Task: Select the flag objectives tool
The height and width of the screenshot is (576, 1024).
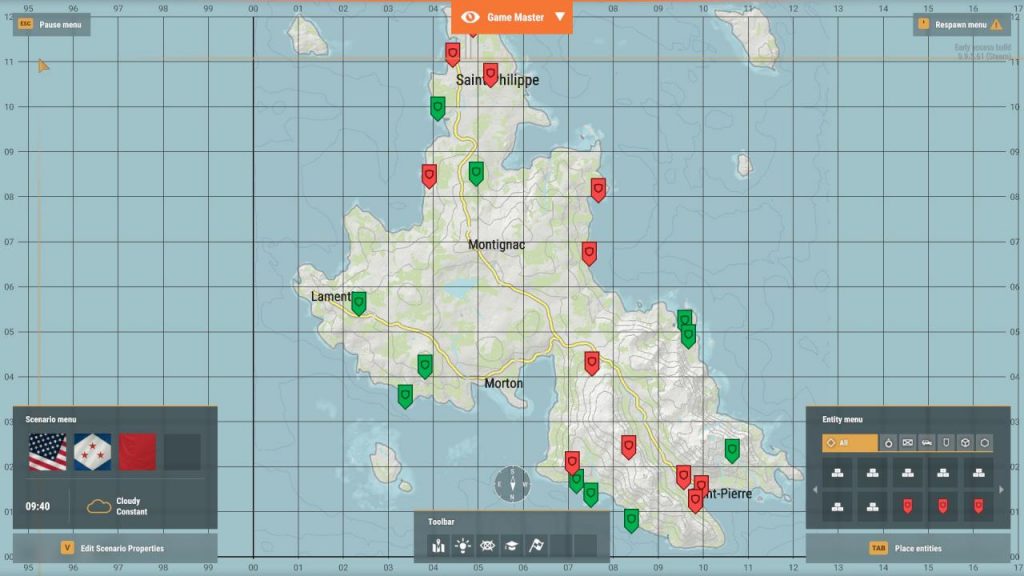Action: pos(537,545)
